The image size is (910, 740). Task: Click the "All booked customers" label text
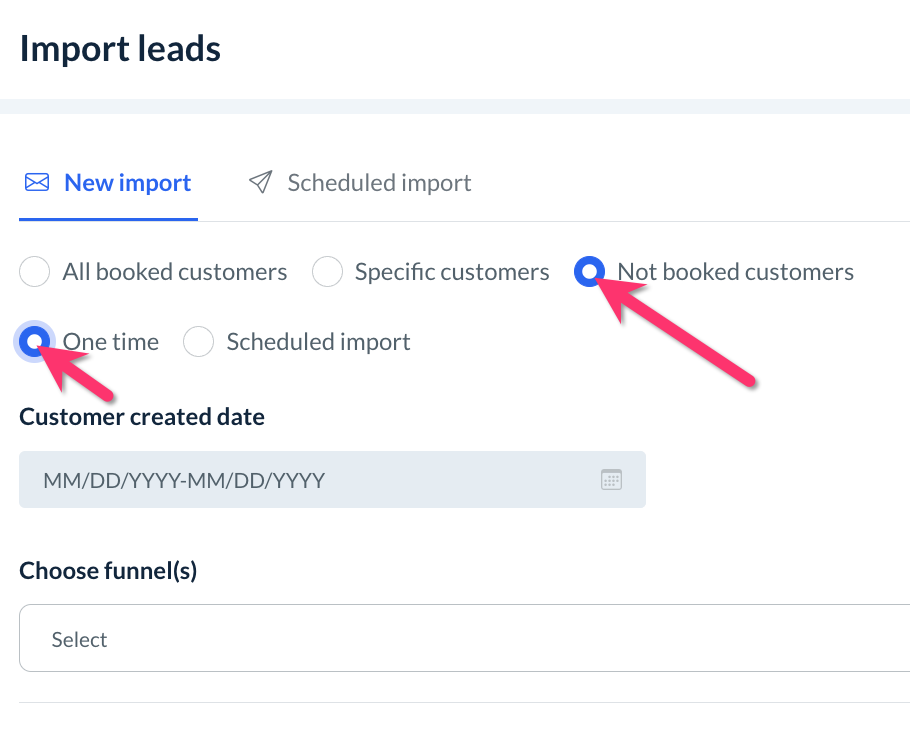click(x=175, y=272)
